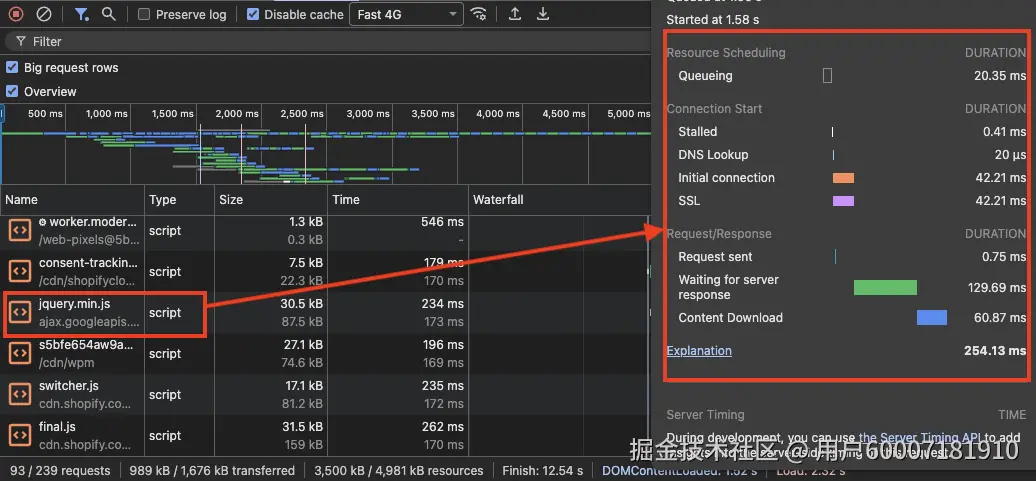Viewport: 1036px width, 481px height.
Task: Click the DNS Lookup timing label
Action: [x=714, y=155]
